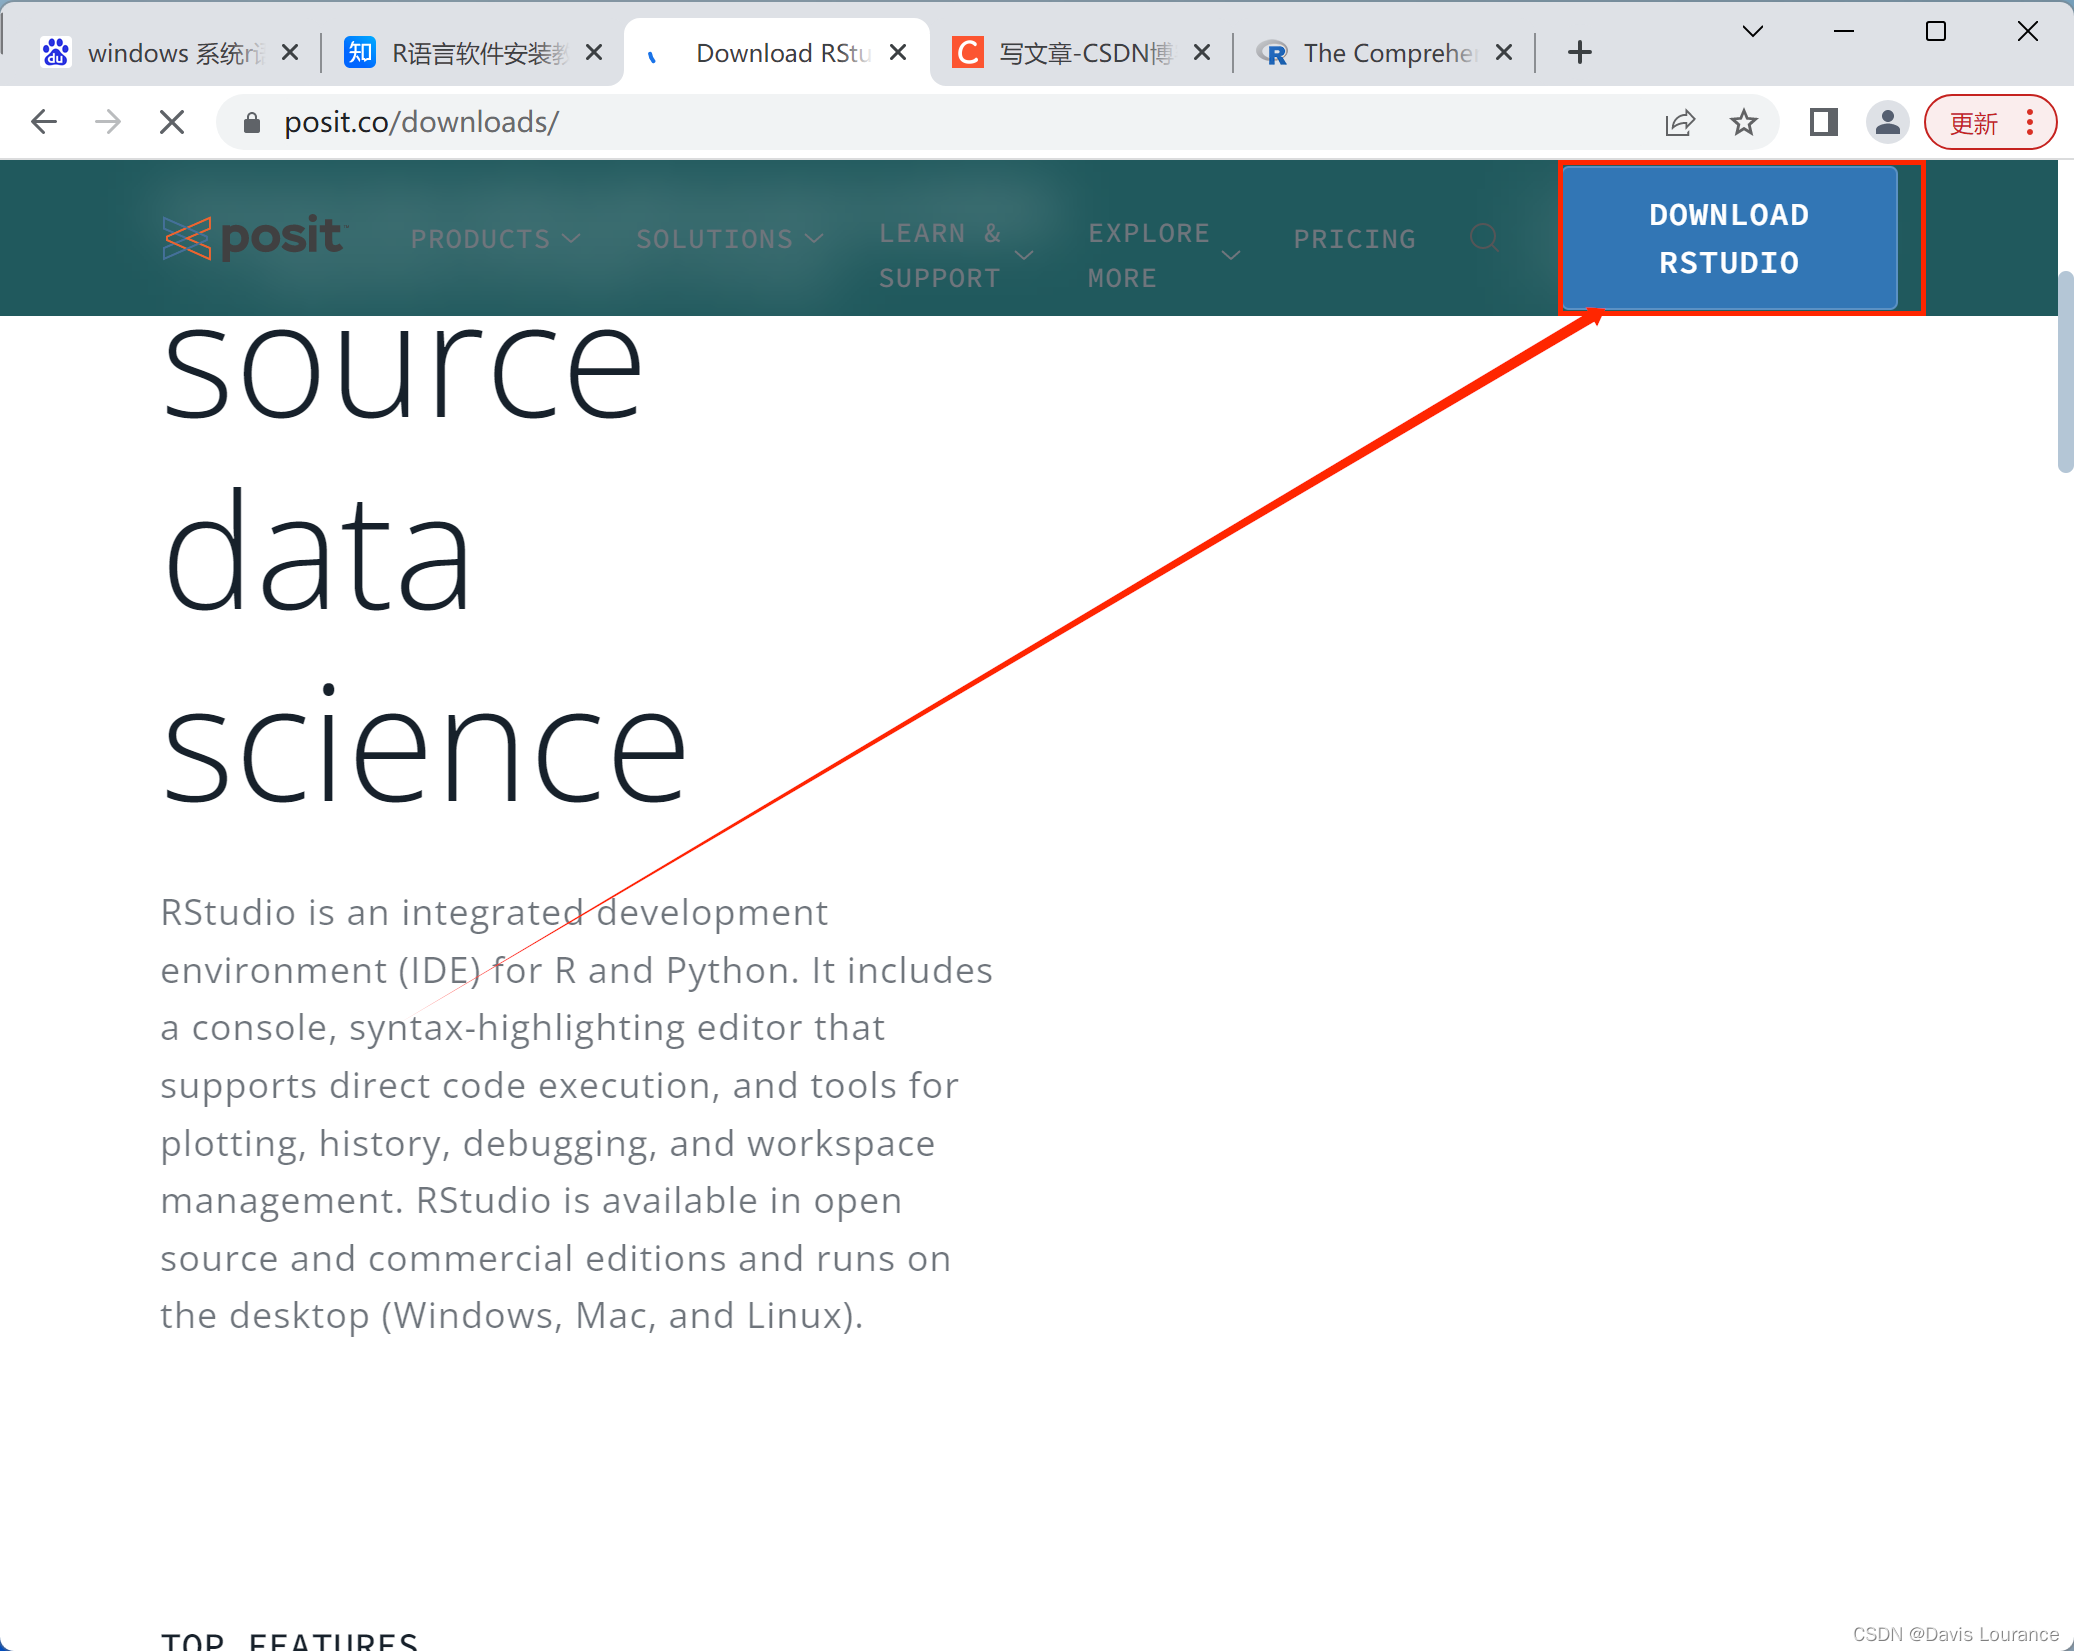The image size is (2074, 1651).
Task: Open the user profile avatar menu
Action: 1887,122
